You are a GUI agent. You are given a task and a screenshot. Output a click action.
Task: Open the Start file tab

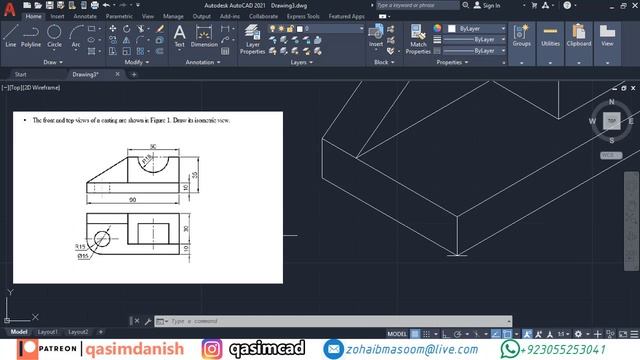[x=20, y=74]
